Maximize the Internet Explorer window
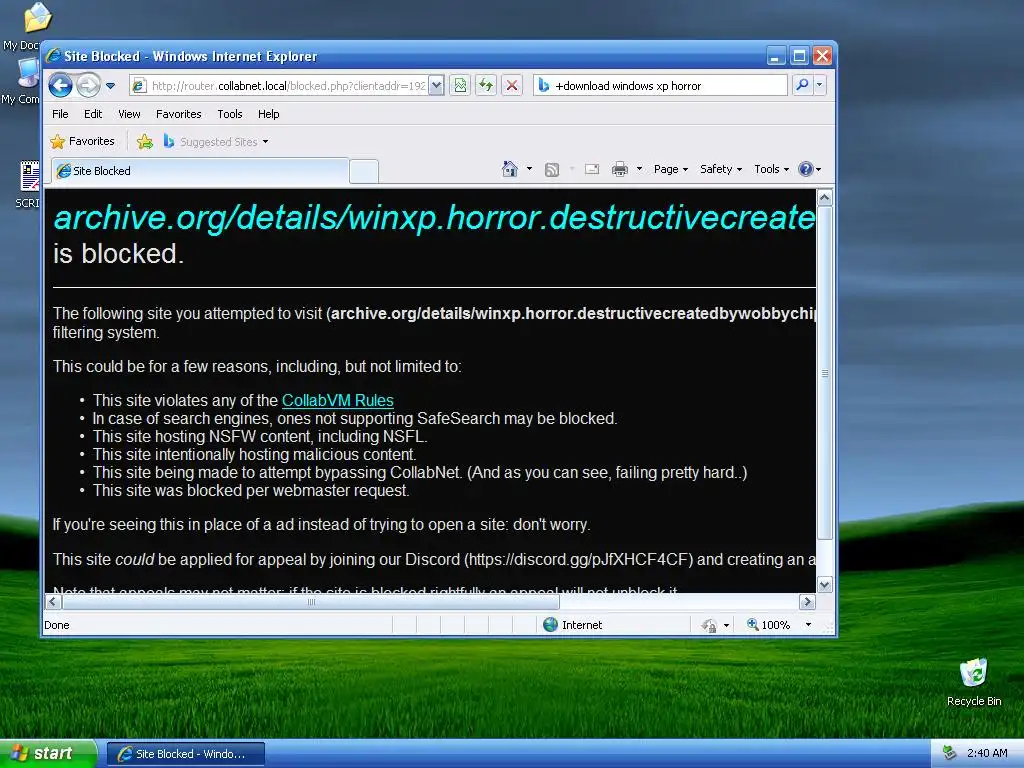 pos(799,56)
